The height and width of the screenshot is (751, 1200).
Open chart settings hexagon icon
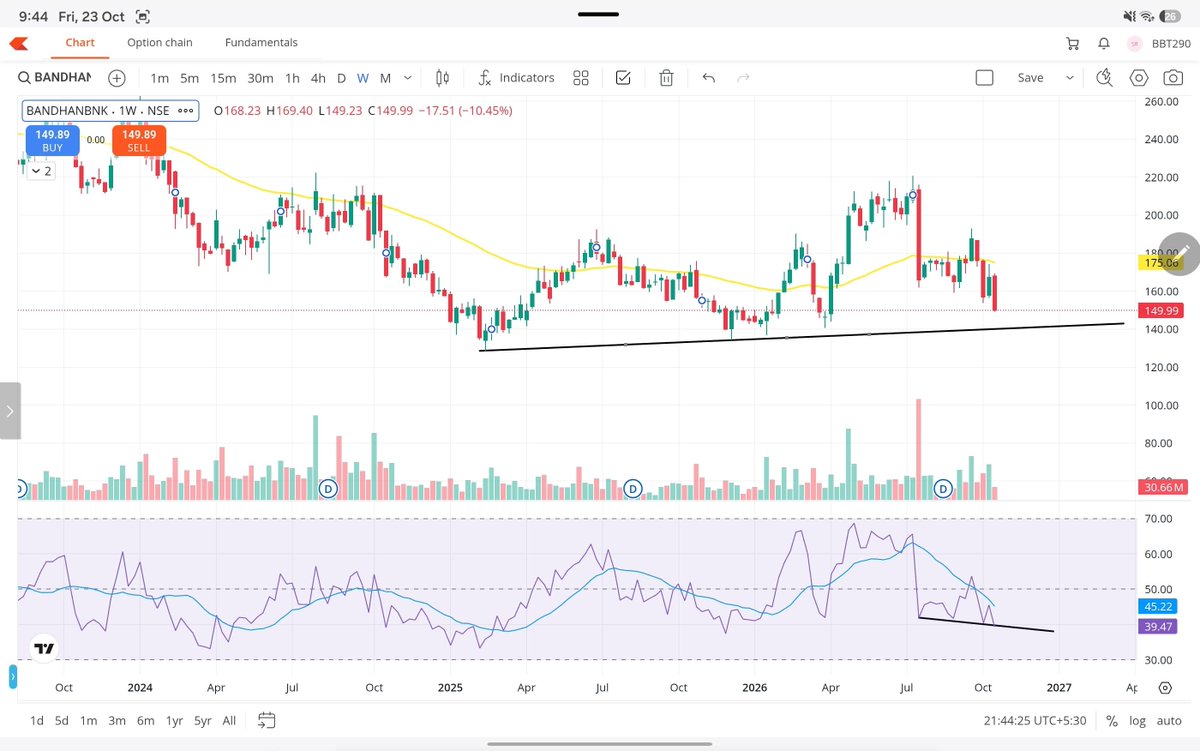tap(1139, 78)
